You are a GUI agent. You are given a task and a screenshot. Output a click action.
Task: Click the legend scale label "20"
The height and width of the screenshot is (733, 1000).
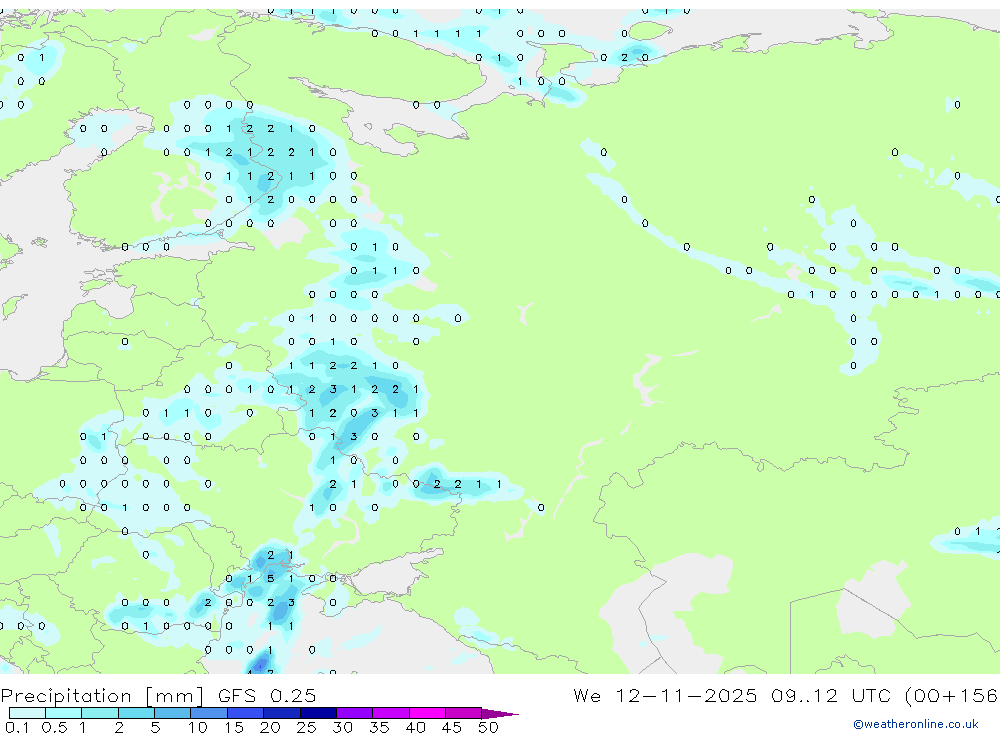tap(270, 727)
